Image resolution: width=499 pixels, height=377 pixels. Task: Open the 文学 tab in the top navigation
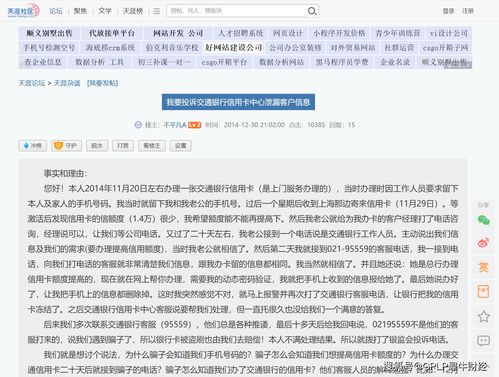[x=105, y=11]
